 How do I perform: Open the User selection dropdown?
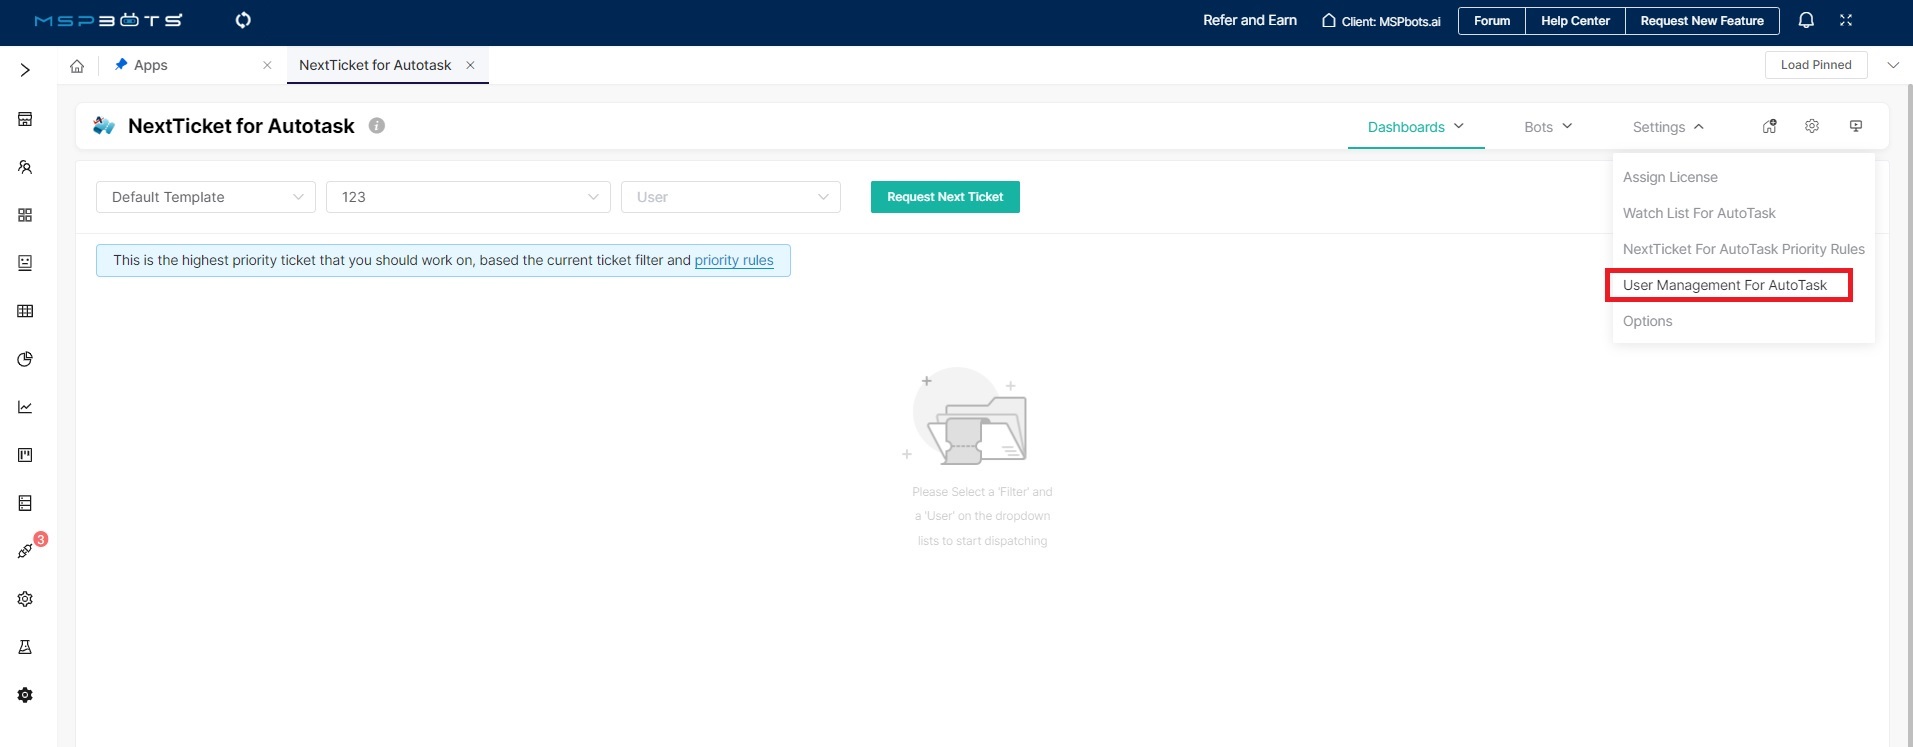[731, 197]
